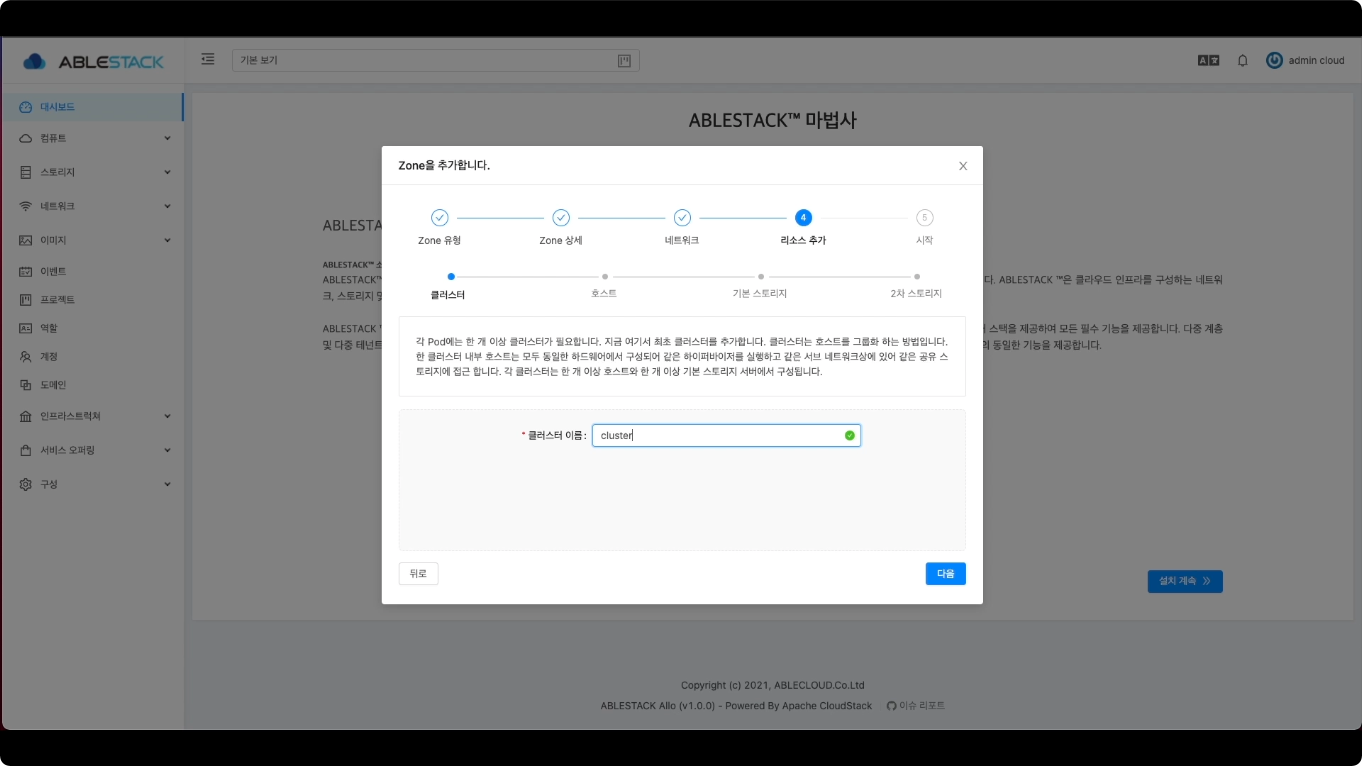Image resolution: width=1362 pixels, height=766 pixels.
Task: Open the language translation icon
Action: tap(1208, 60)
